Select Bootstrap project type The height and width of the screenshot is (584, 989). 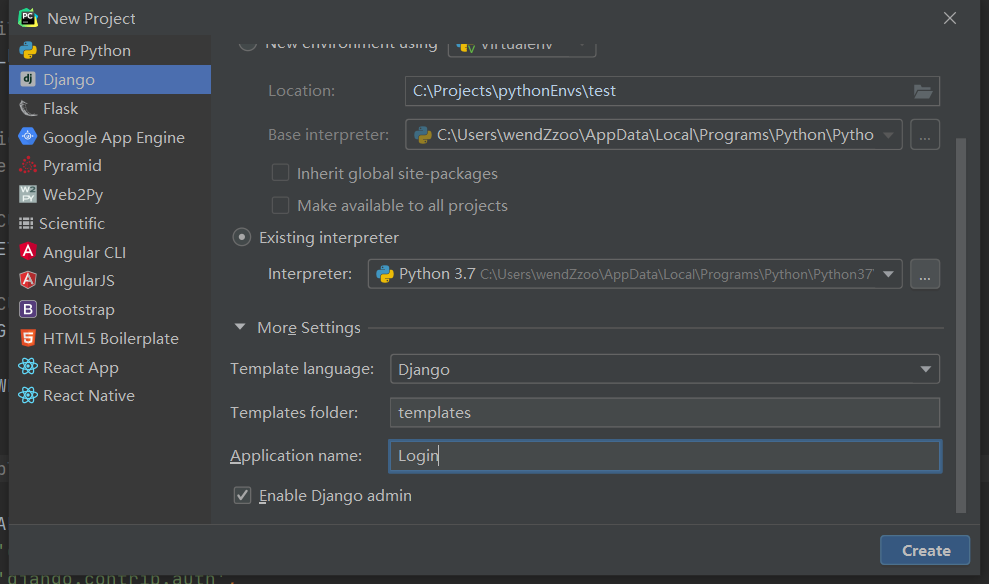pyautogui.click(x=110, y=309)
